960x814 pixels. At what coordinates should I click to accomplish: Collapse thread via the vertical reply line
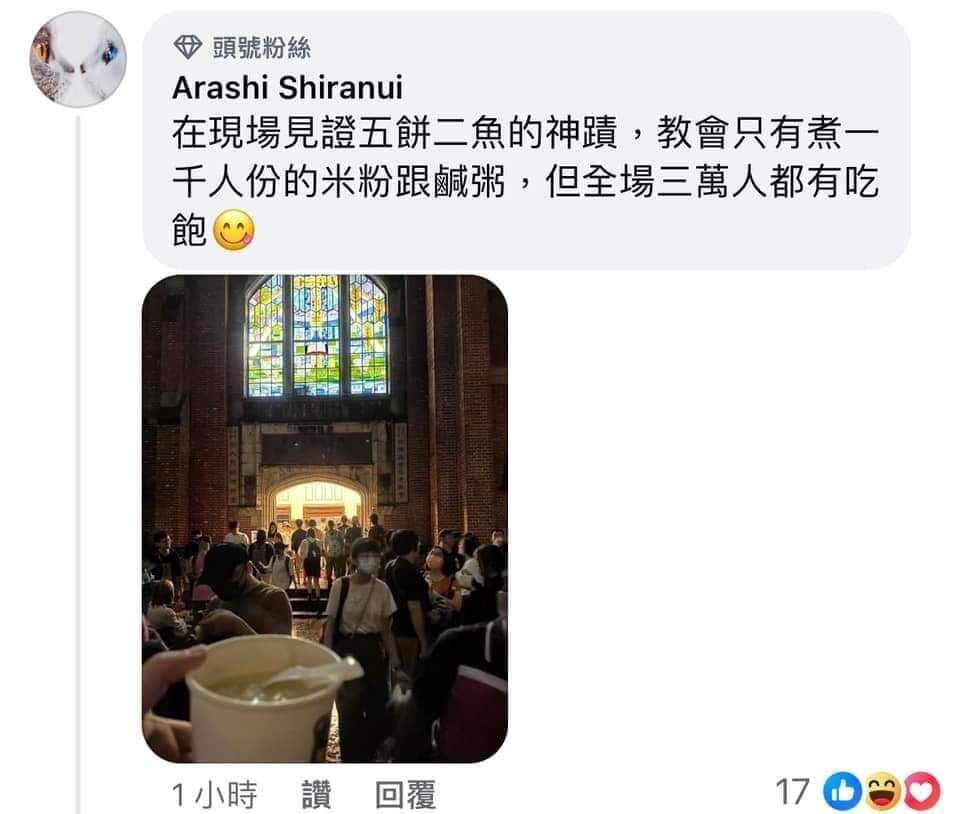[x=78, y=465]
